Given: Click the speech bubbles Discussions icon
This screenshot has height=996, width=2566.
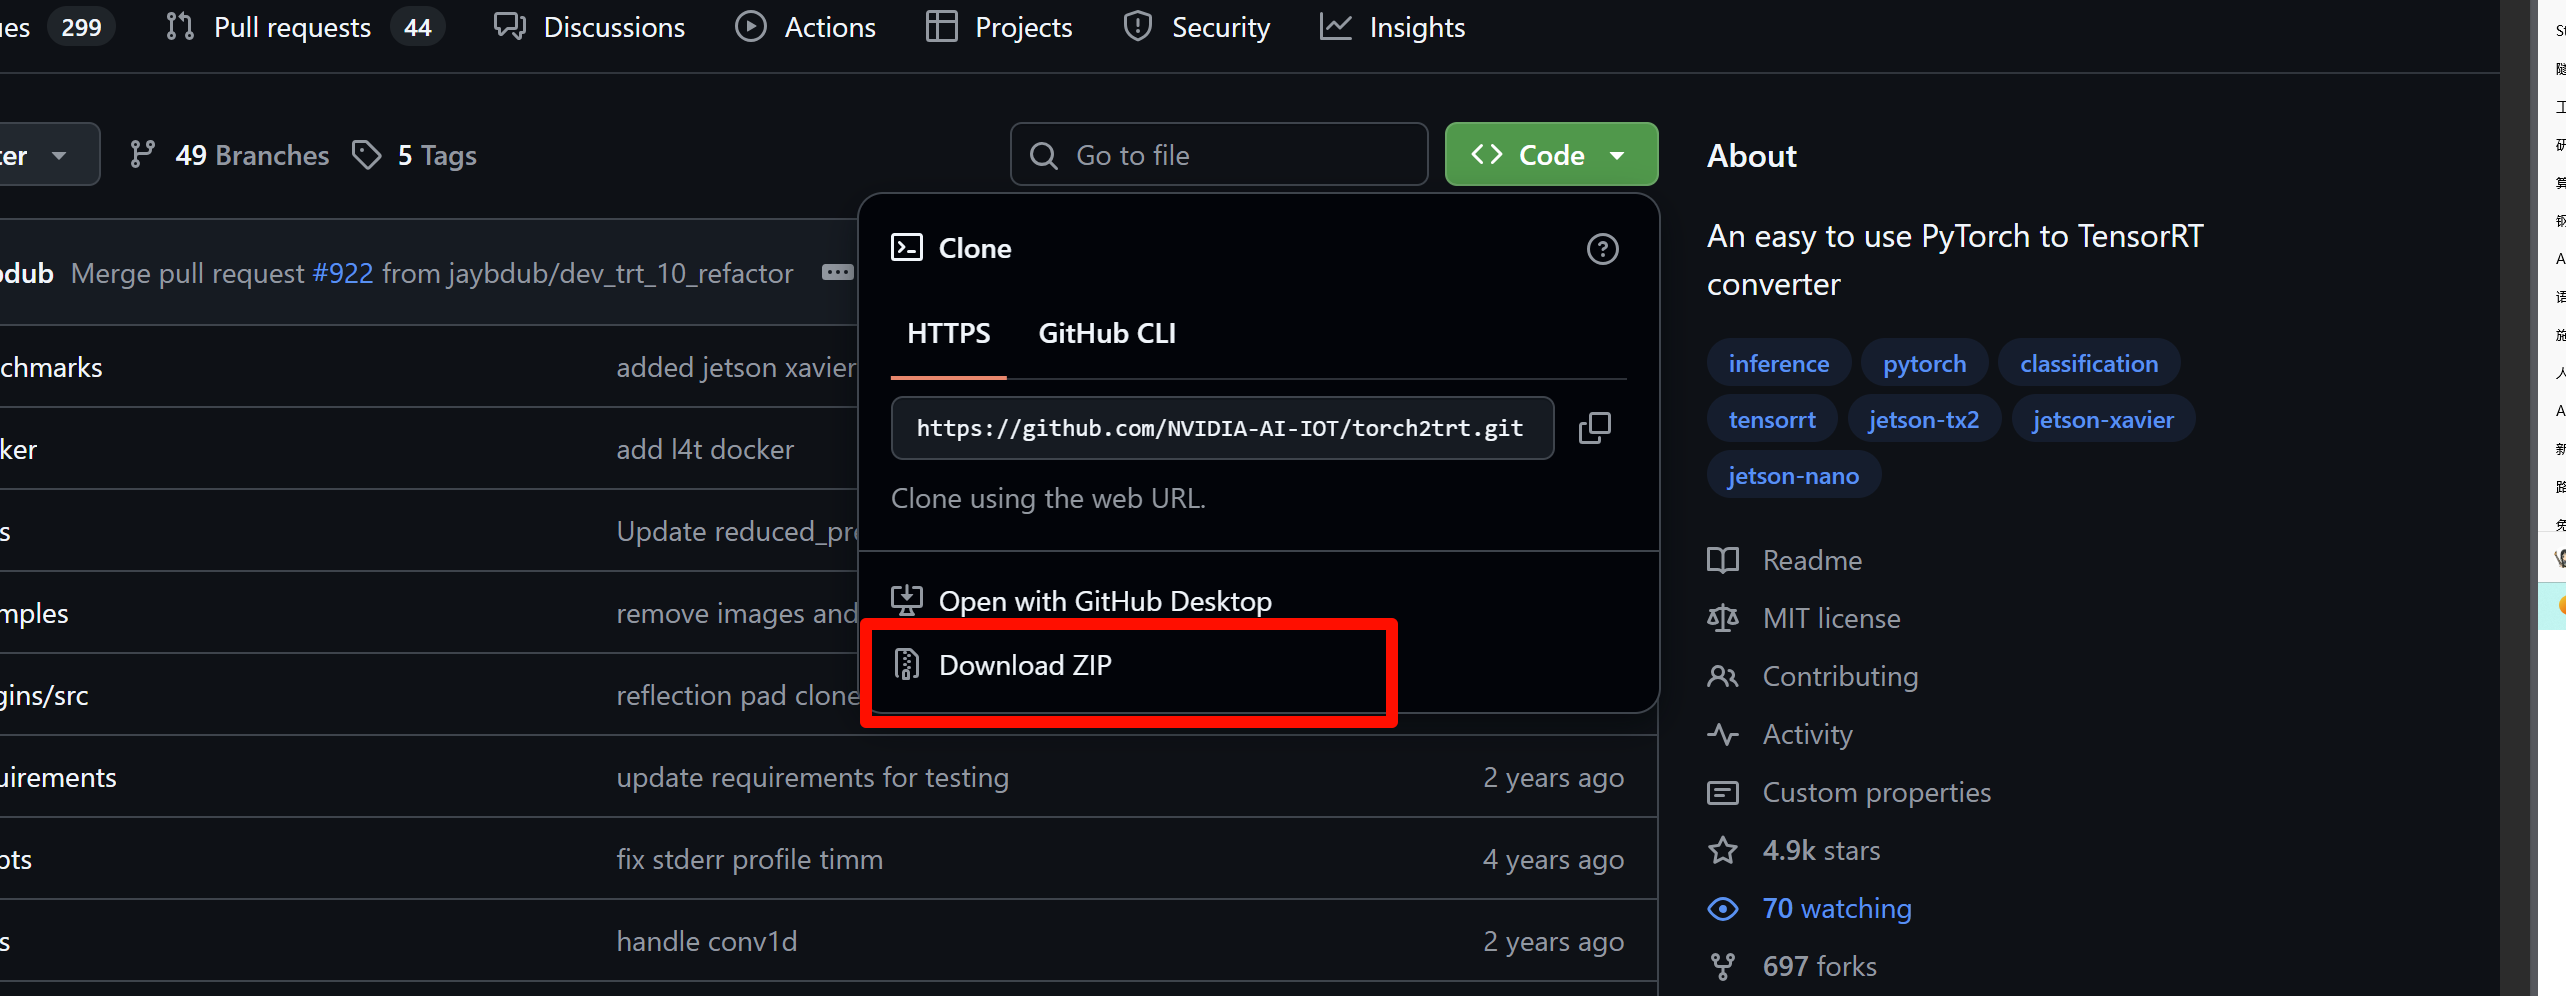Looking at the screenshot, I should pos(510,26).
